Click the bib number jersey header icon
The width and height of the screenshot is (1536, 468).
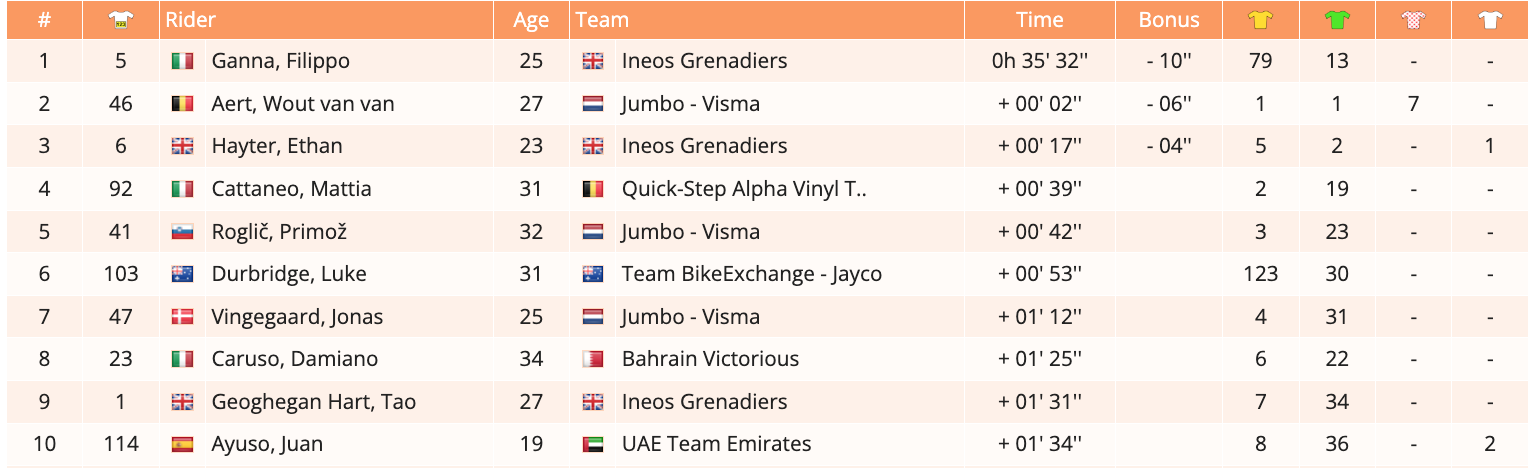coord(120,20)
